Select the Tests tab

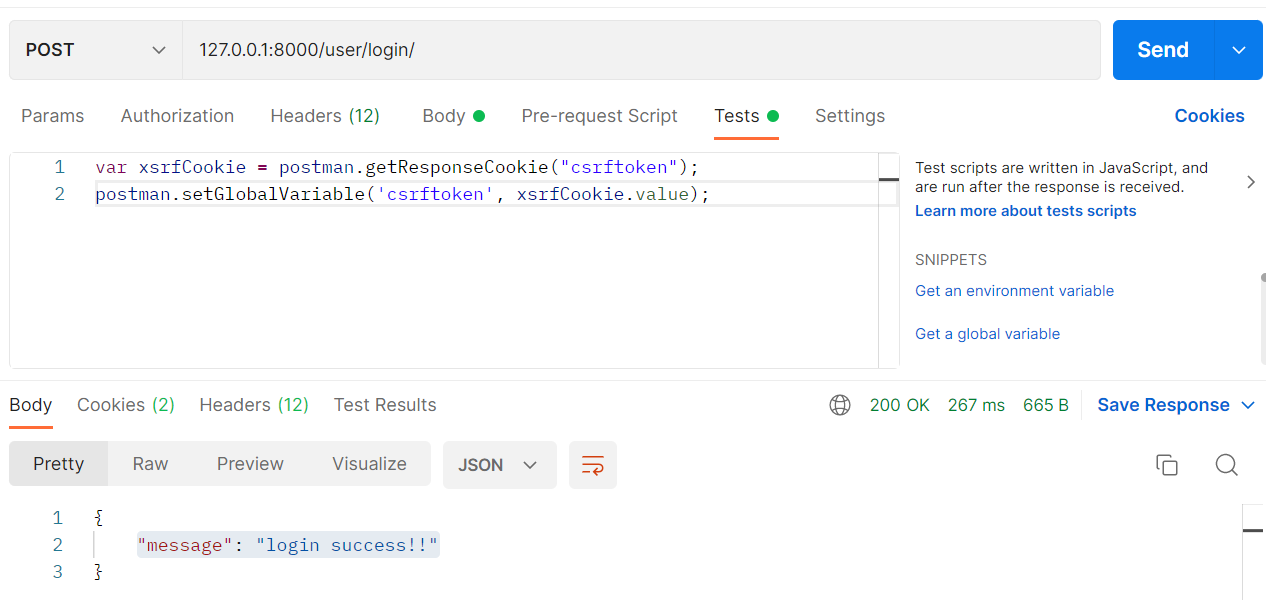[746, 116]
